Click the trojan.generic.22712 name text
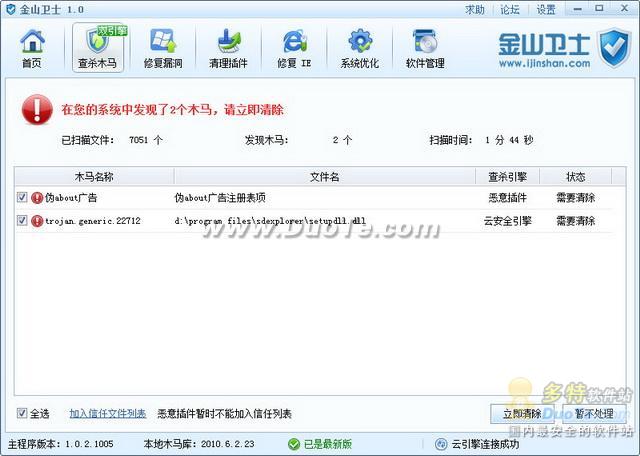640x456 pixels. pyautogui.click(x=93, y=221)
